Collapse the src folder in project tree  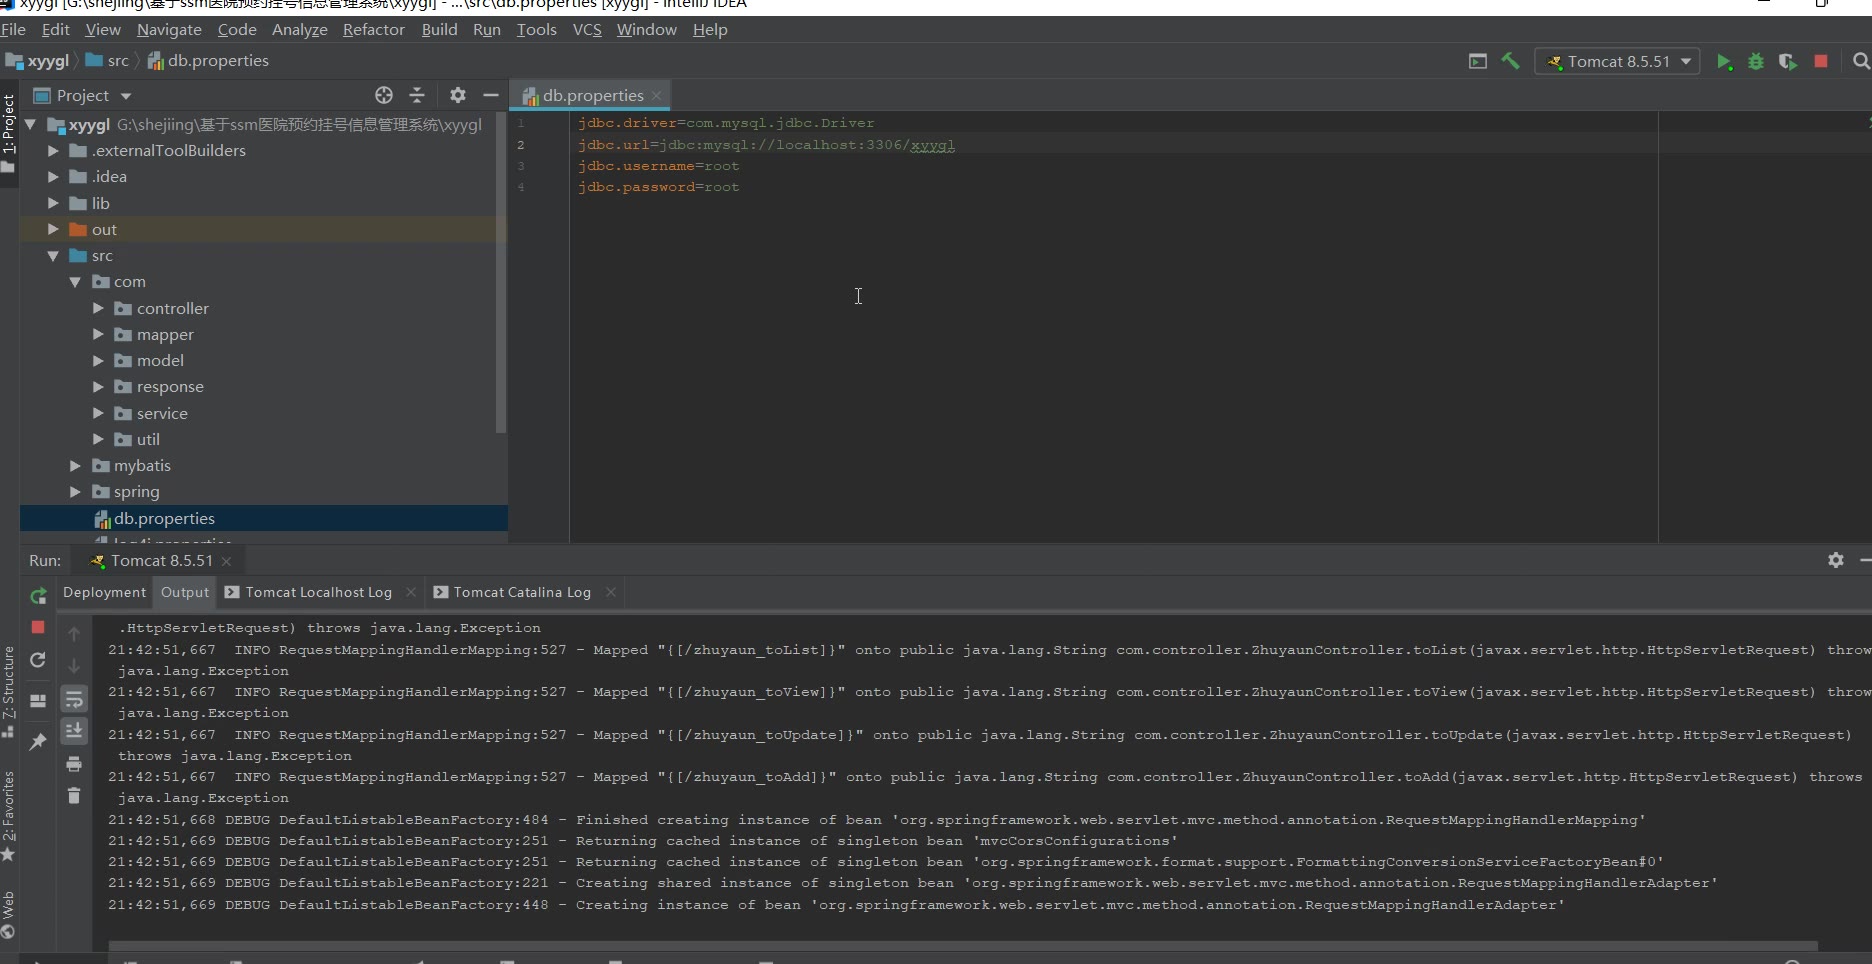(x=53, y=256)
